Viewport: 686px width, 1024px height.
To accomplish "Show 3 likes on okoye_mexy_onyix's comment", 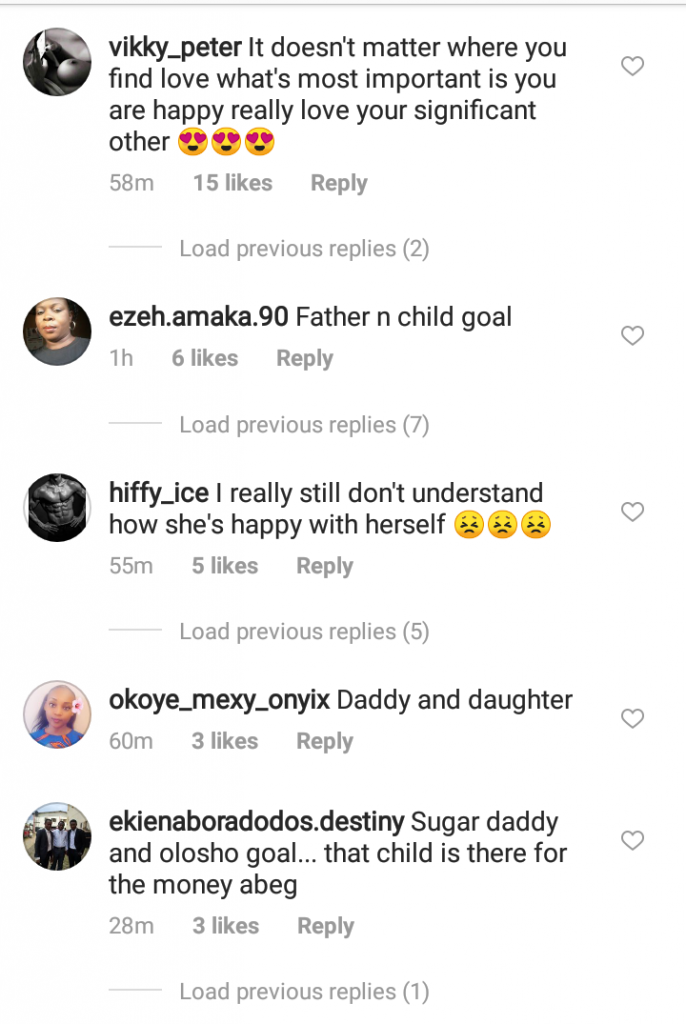I will pyautogui.click(x=225, y=741).
